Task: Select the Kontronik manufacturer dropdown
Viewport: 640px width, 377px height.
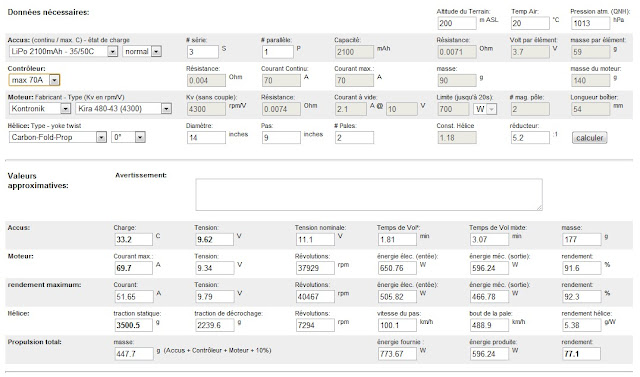Action: [40, 109]
